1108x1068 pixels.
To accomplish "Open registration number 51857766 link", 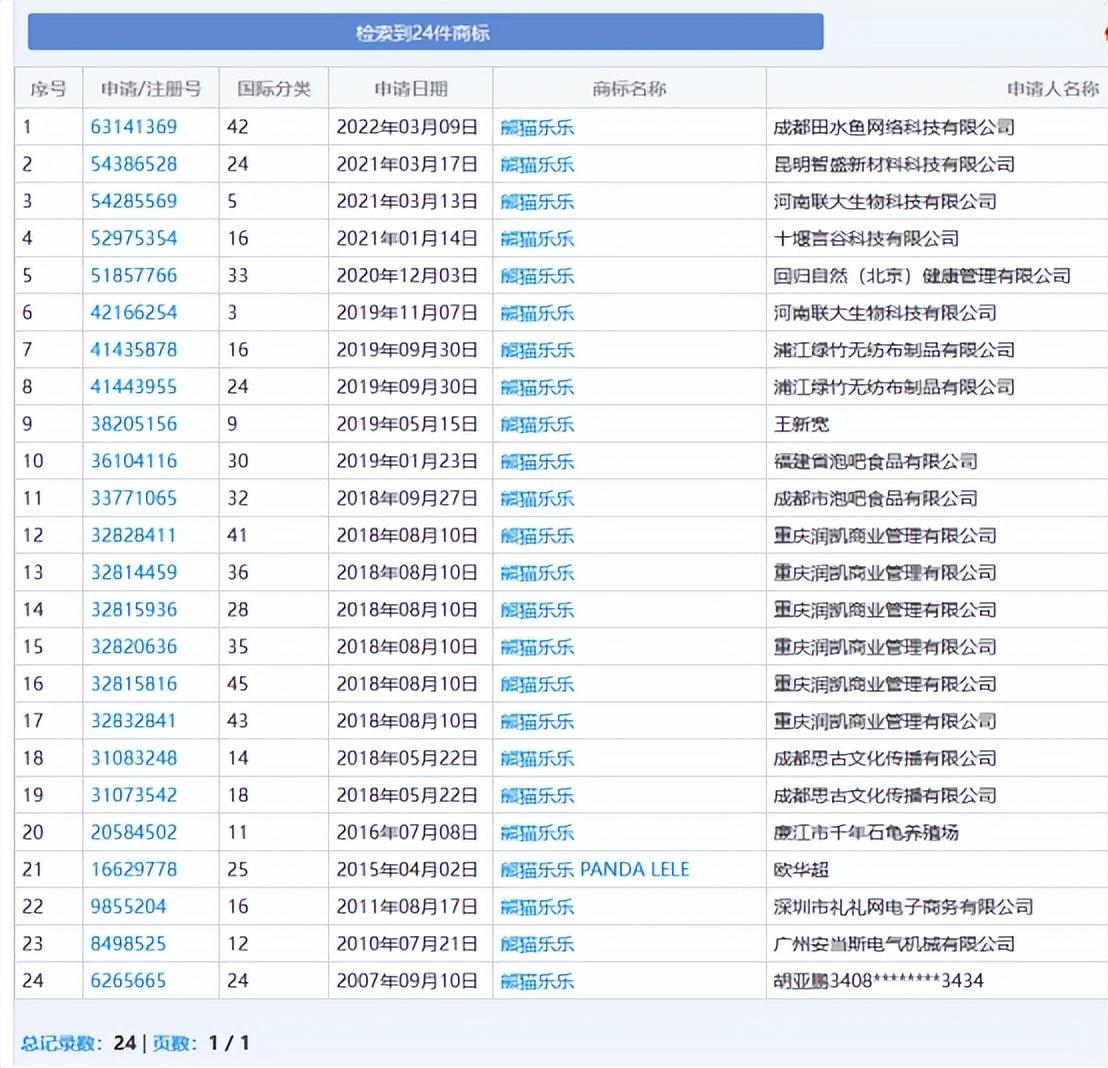I will click(134, 276).
